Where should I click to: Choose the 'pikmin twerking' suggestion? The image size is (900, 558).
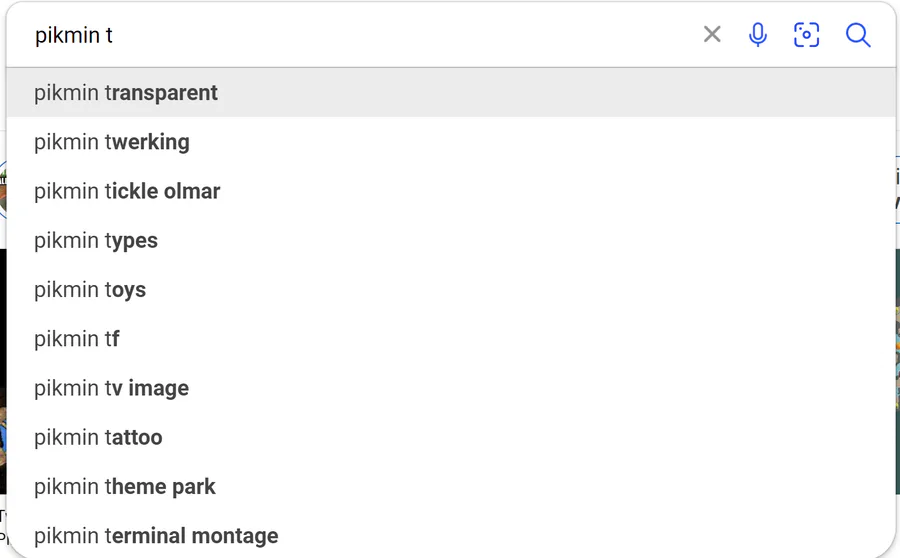click(112, 142)
